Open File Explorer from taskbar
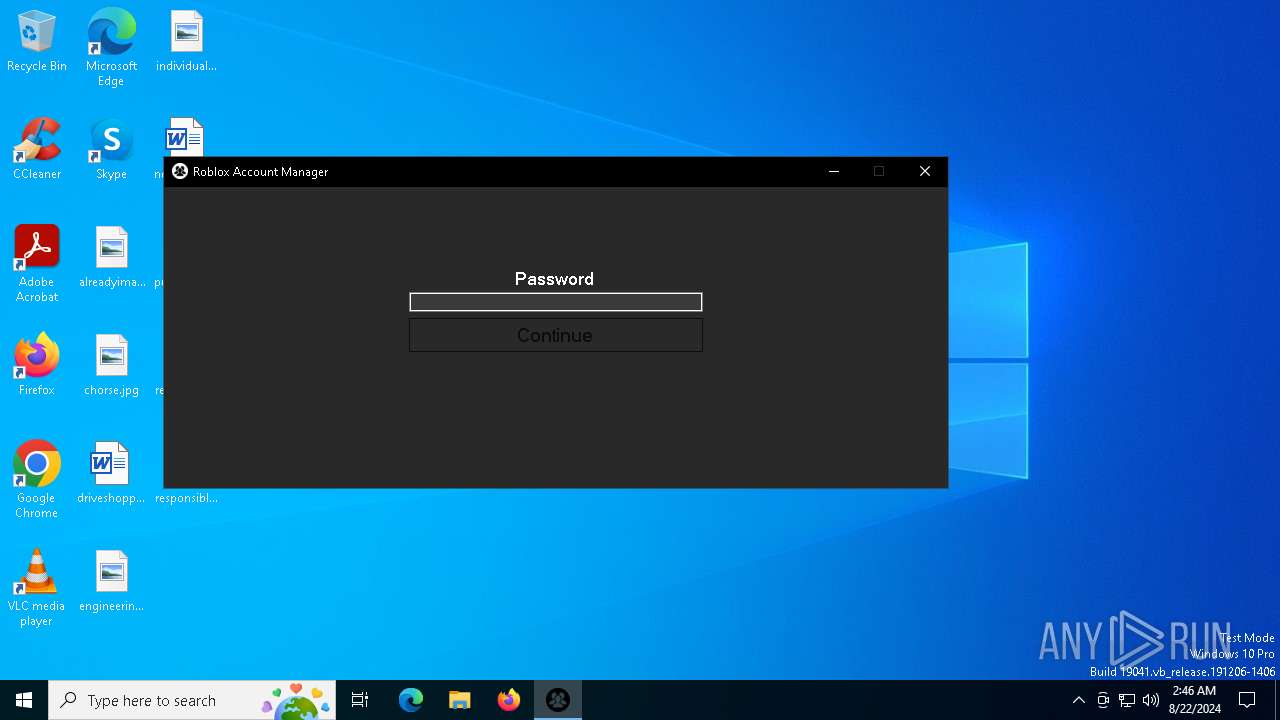This screenshot has height=720, width=1280. [x=459, y=700]
